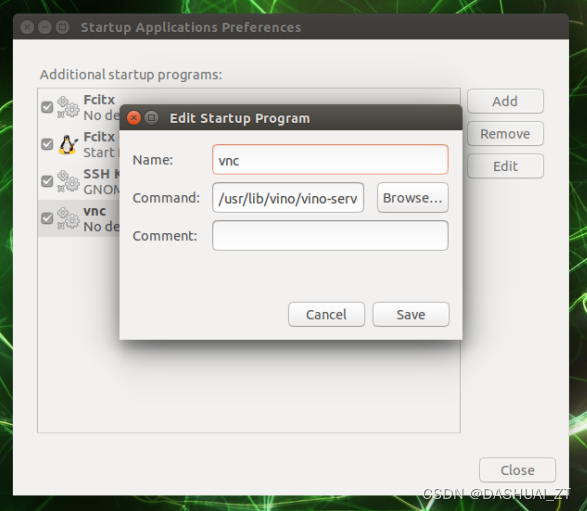Screen dimensions: 587x511
Task: Click the Name field containing vnc
Action: pyautogui.click(x=330, y=160)
